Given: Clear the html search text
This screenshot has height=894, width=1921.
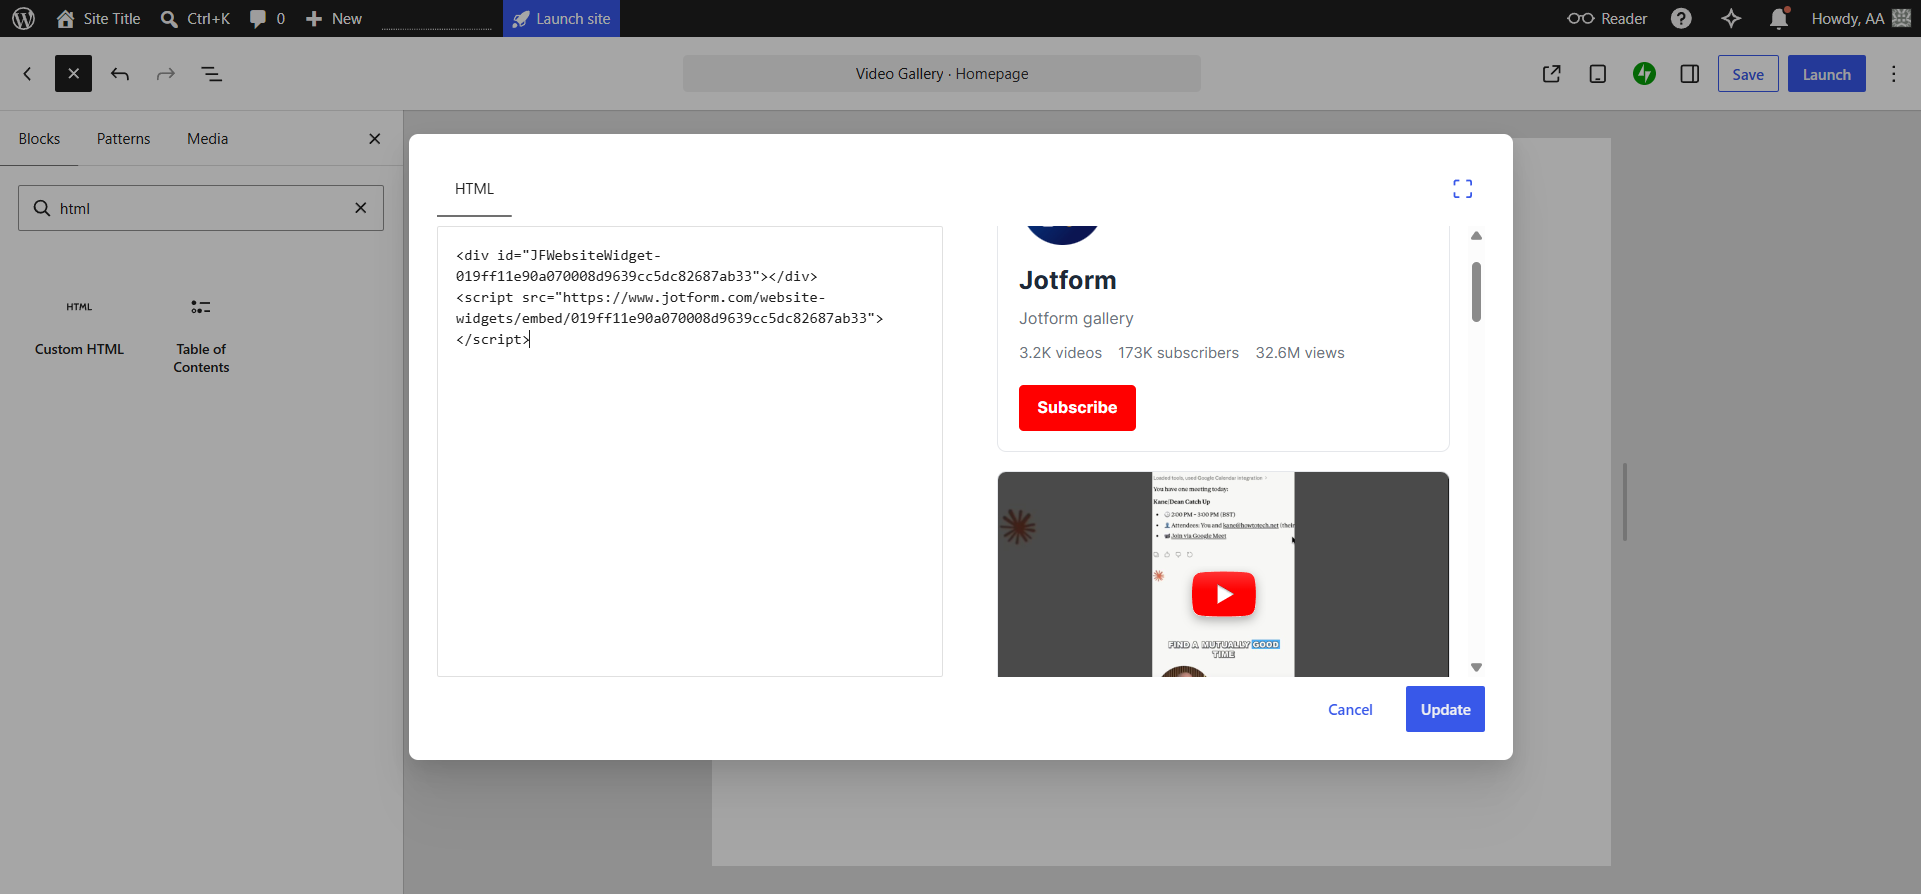Looking at the screenshot, I should point(361,208).
